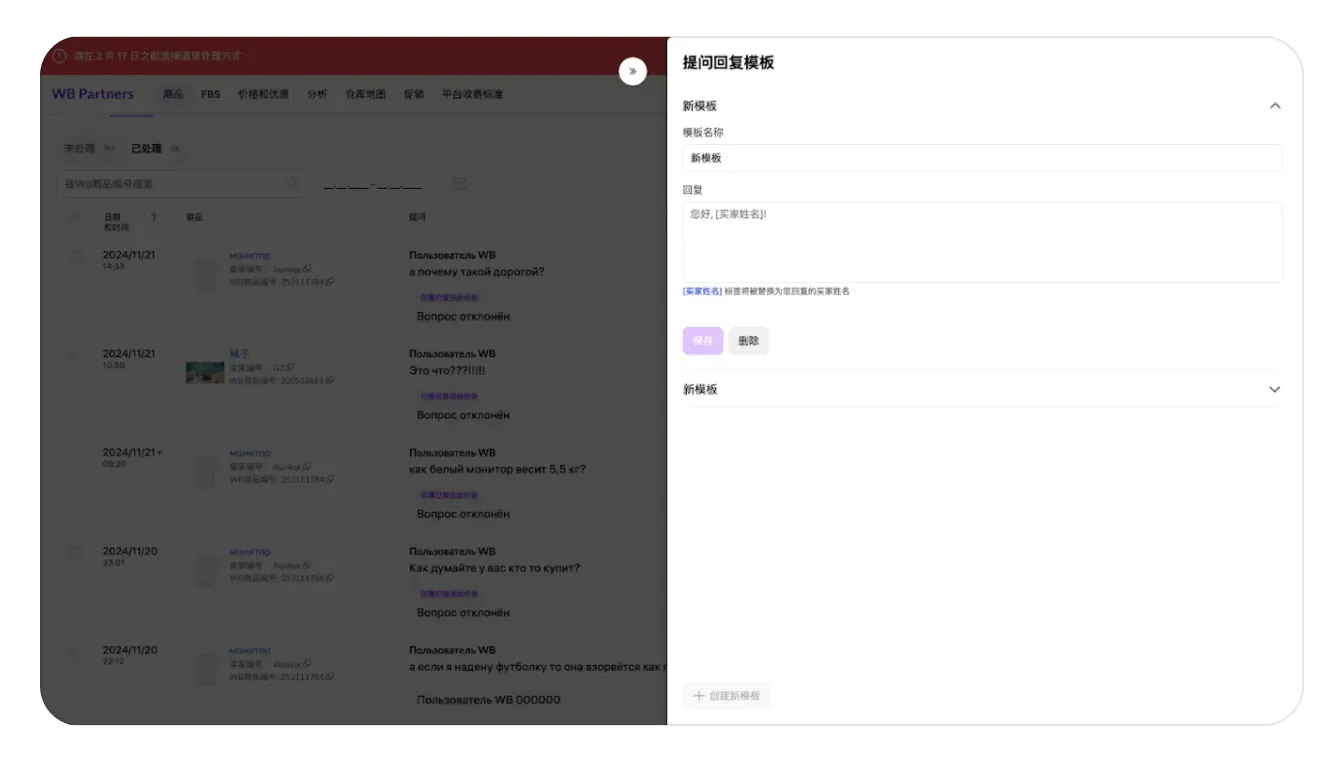
Task: Copy WB item number in the 23:01 row
Action: pos(330,578)
